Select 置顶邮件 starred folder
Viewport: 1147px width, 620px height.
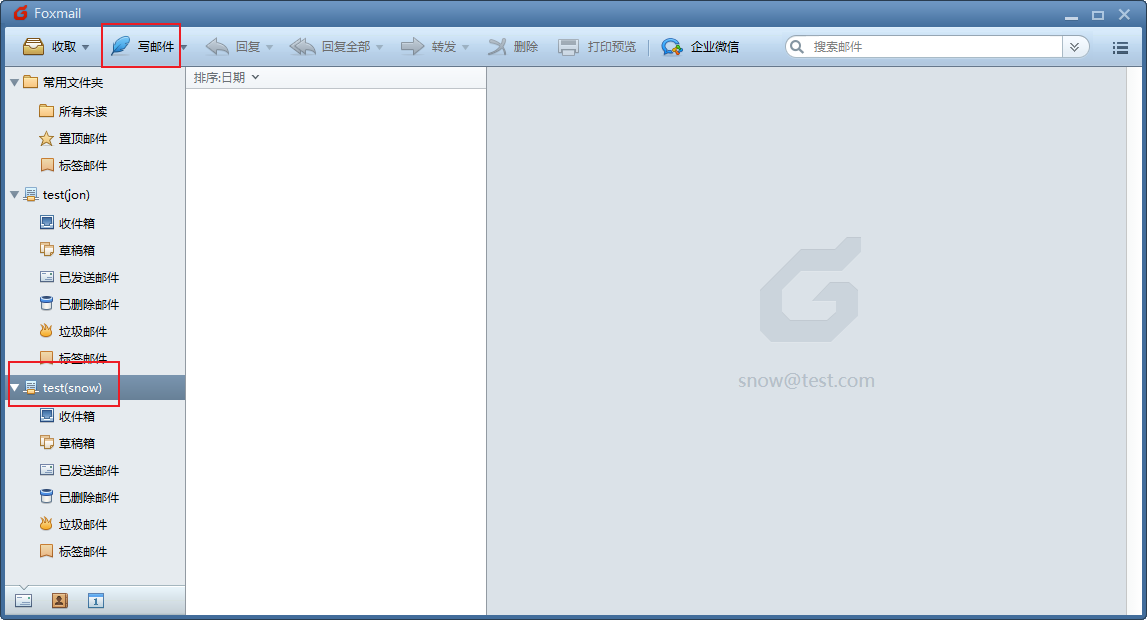pyautogui.click(x=82, y=139)
